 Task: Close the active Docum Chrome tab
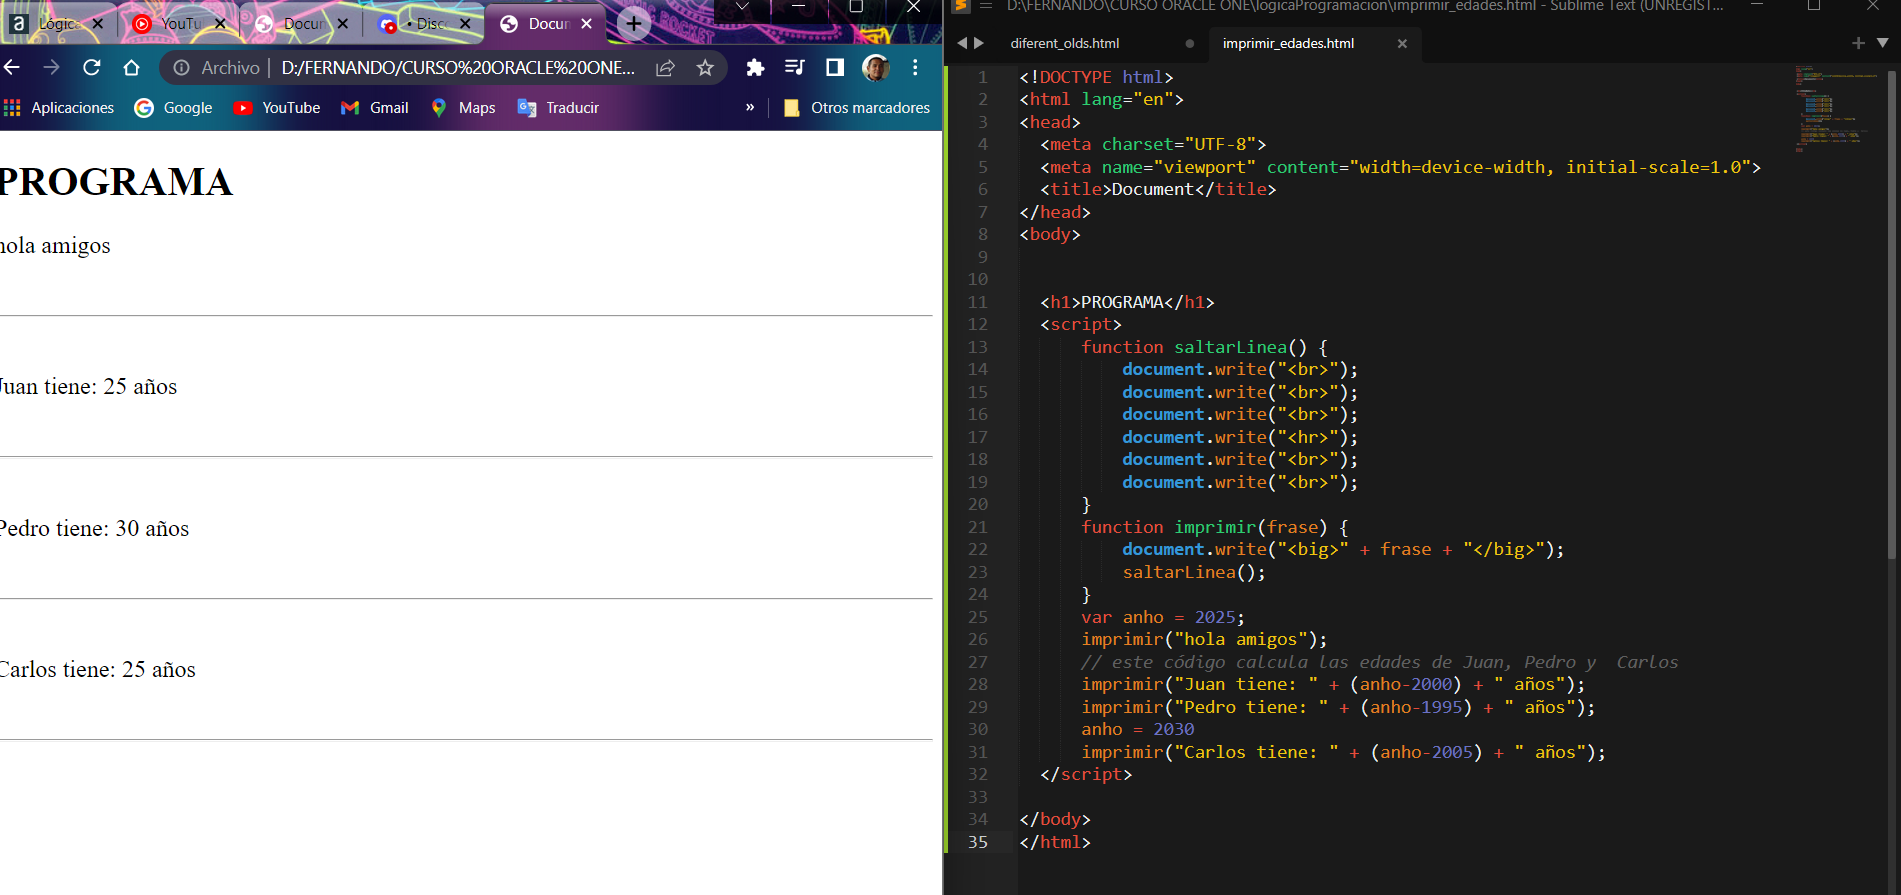[x=587, y=23]
